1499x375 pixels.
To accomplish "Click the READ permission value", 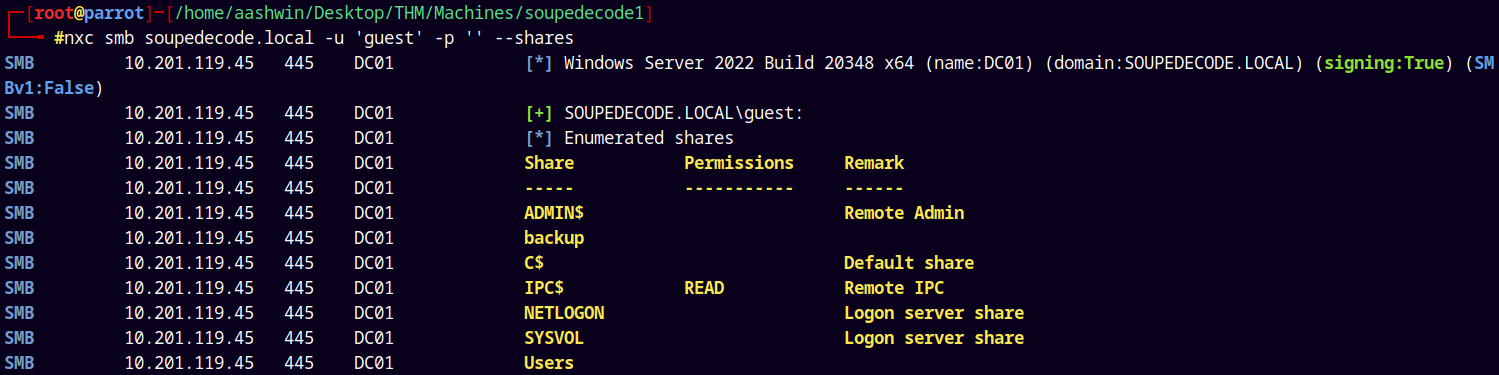I will pyautogui.click(x=704, y=288).
